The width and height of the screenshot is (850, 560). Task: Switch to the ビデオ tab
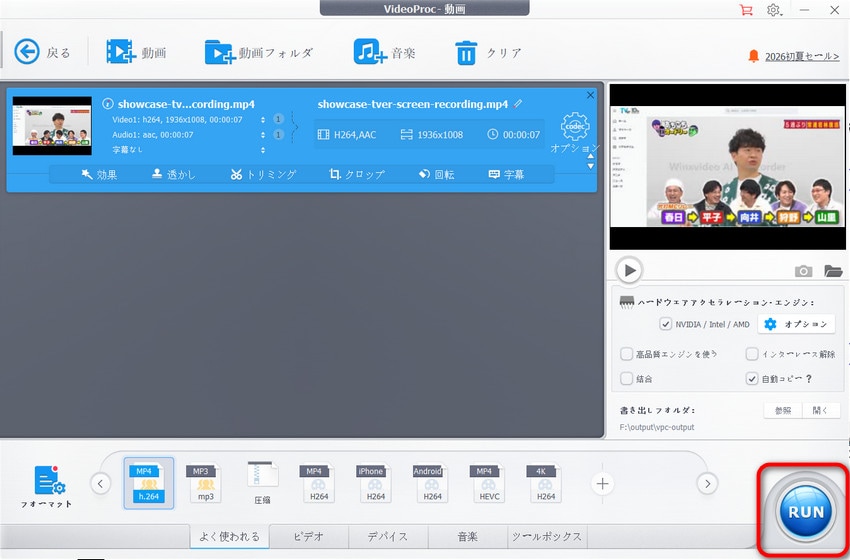[308, 537]
